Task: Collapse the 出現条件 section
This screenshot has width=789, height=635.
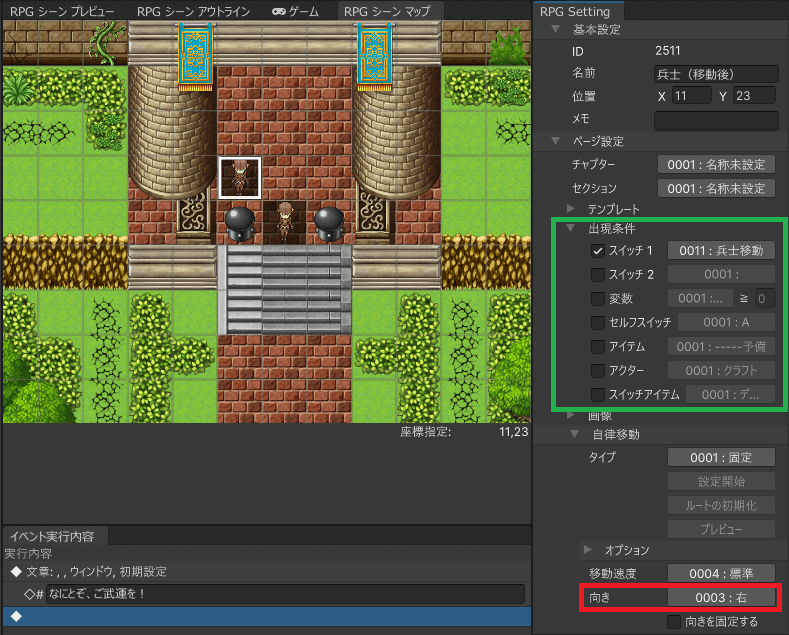Action: pos(572,228)
